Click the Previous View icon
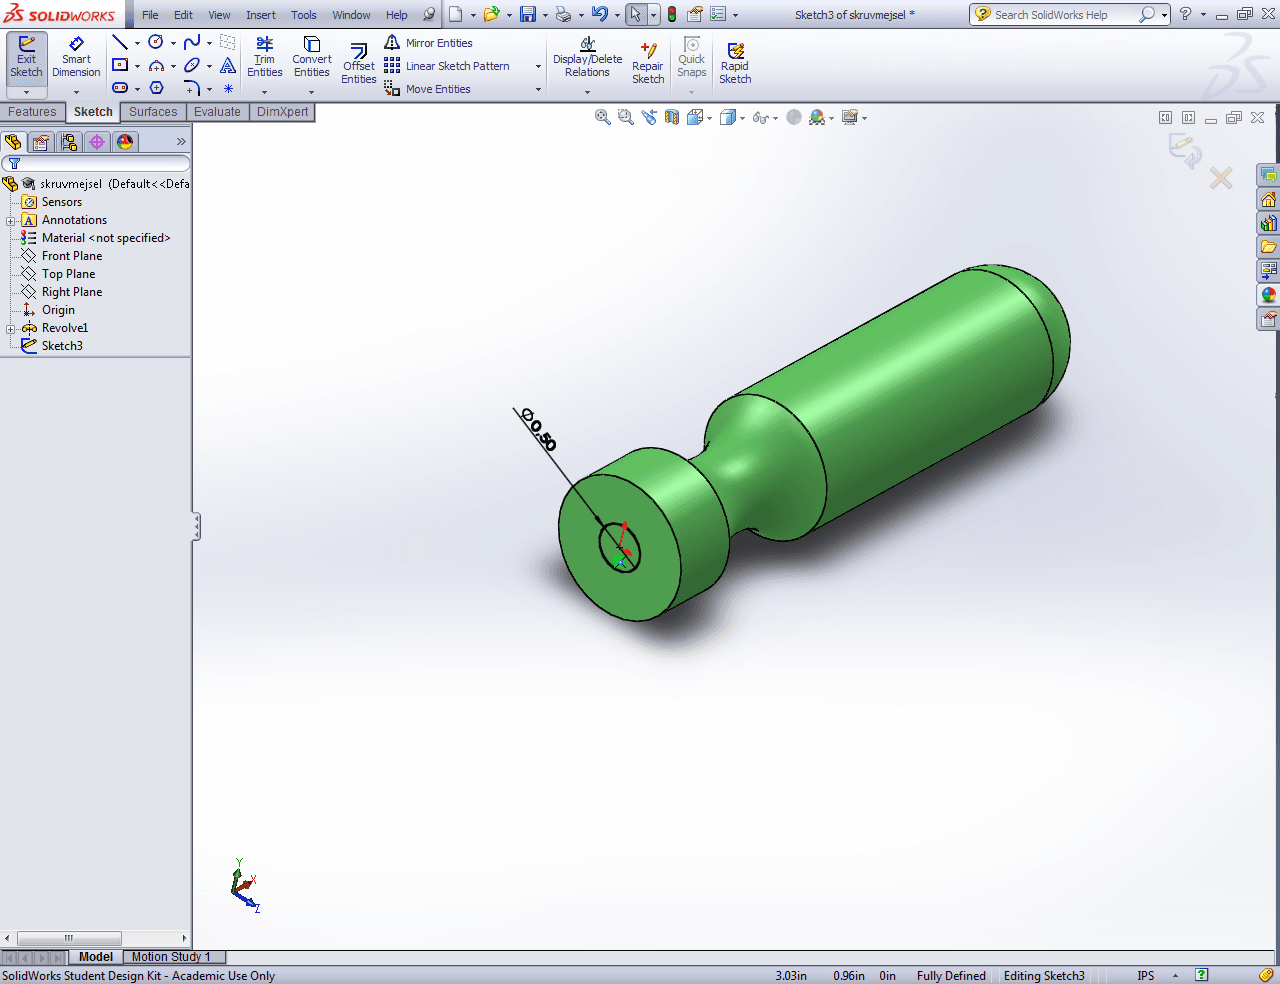Image resolution: width=1280 pixels, height=984 pixels. 649,117
